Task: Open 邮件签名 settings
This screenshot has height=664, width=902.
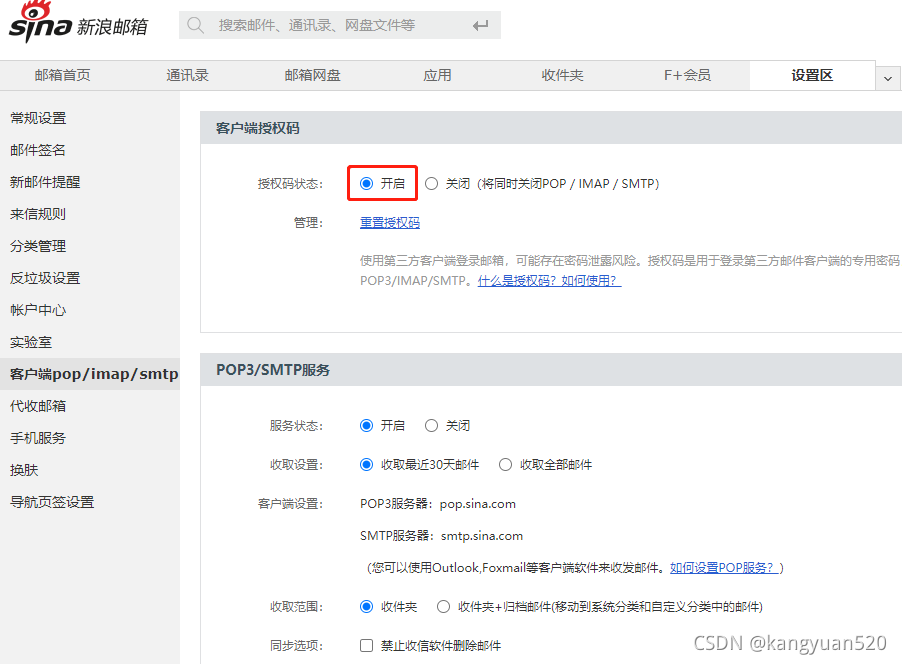Action: (38, 150)
